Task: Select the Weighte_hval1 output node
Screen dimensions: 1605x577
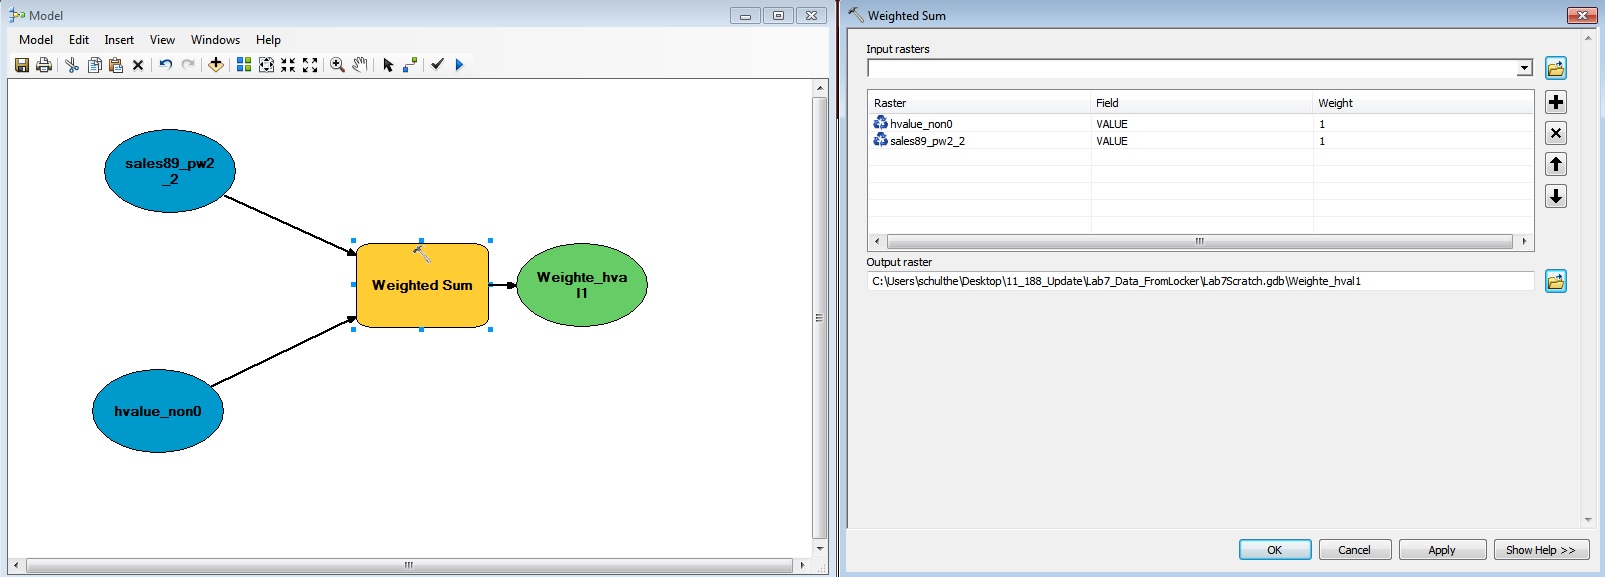Action: (x=582, y=285)
